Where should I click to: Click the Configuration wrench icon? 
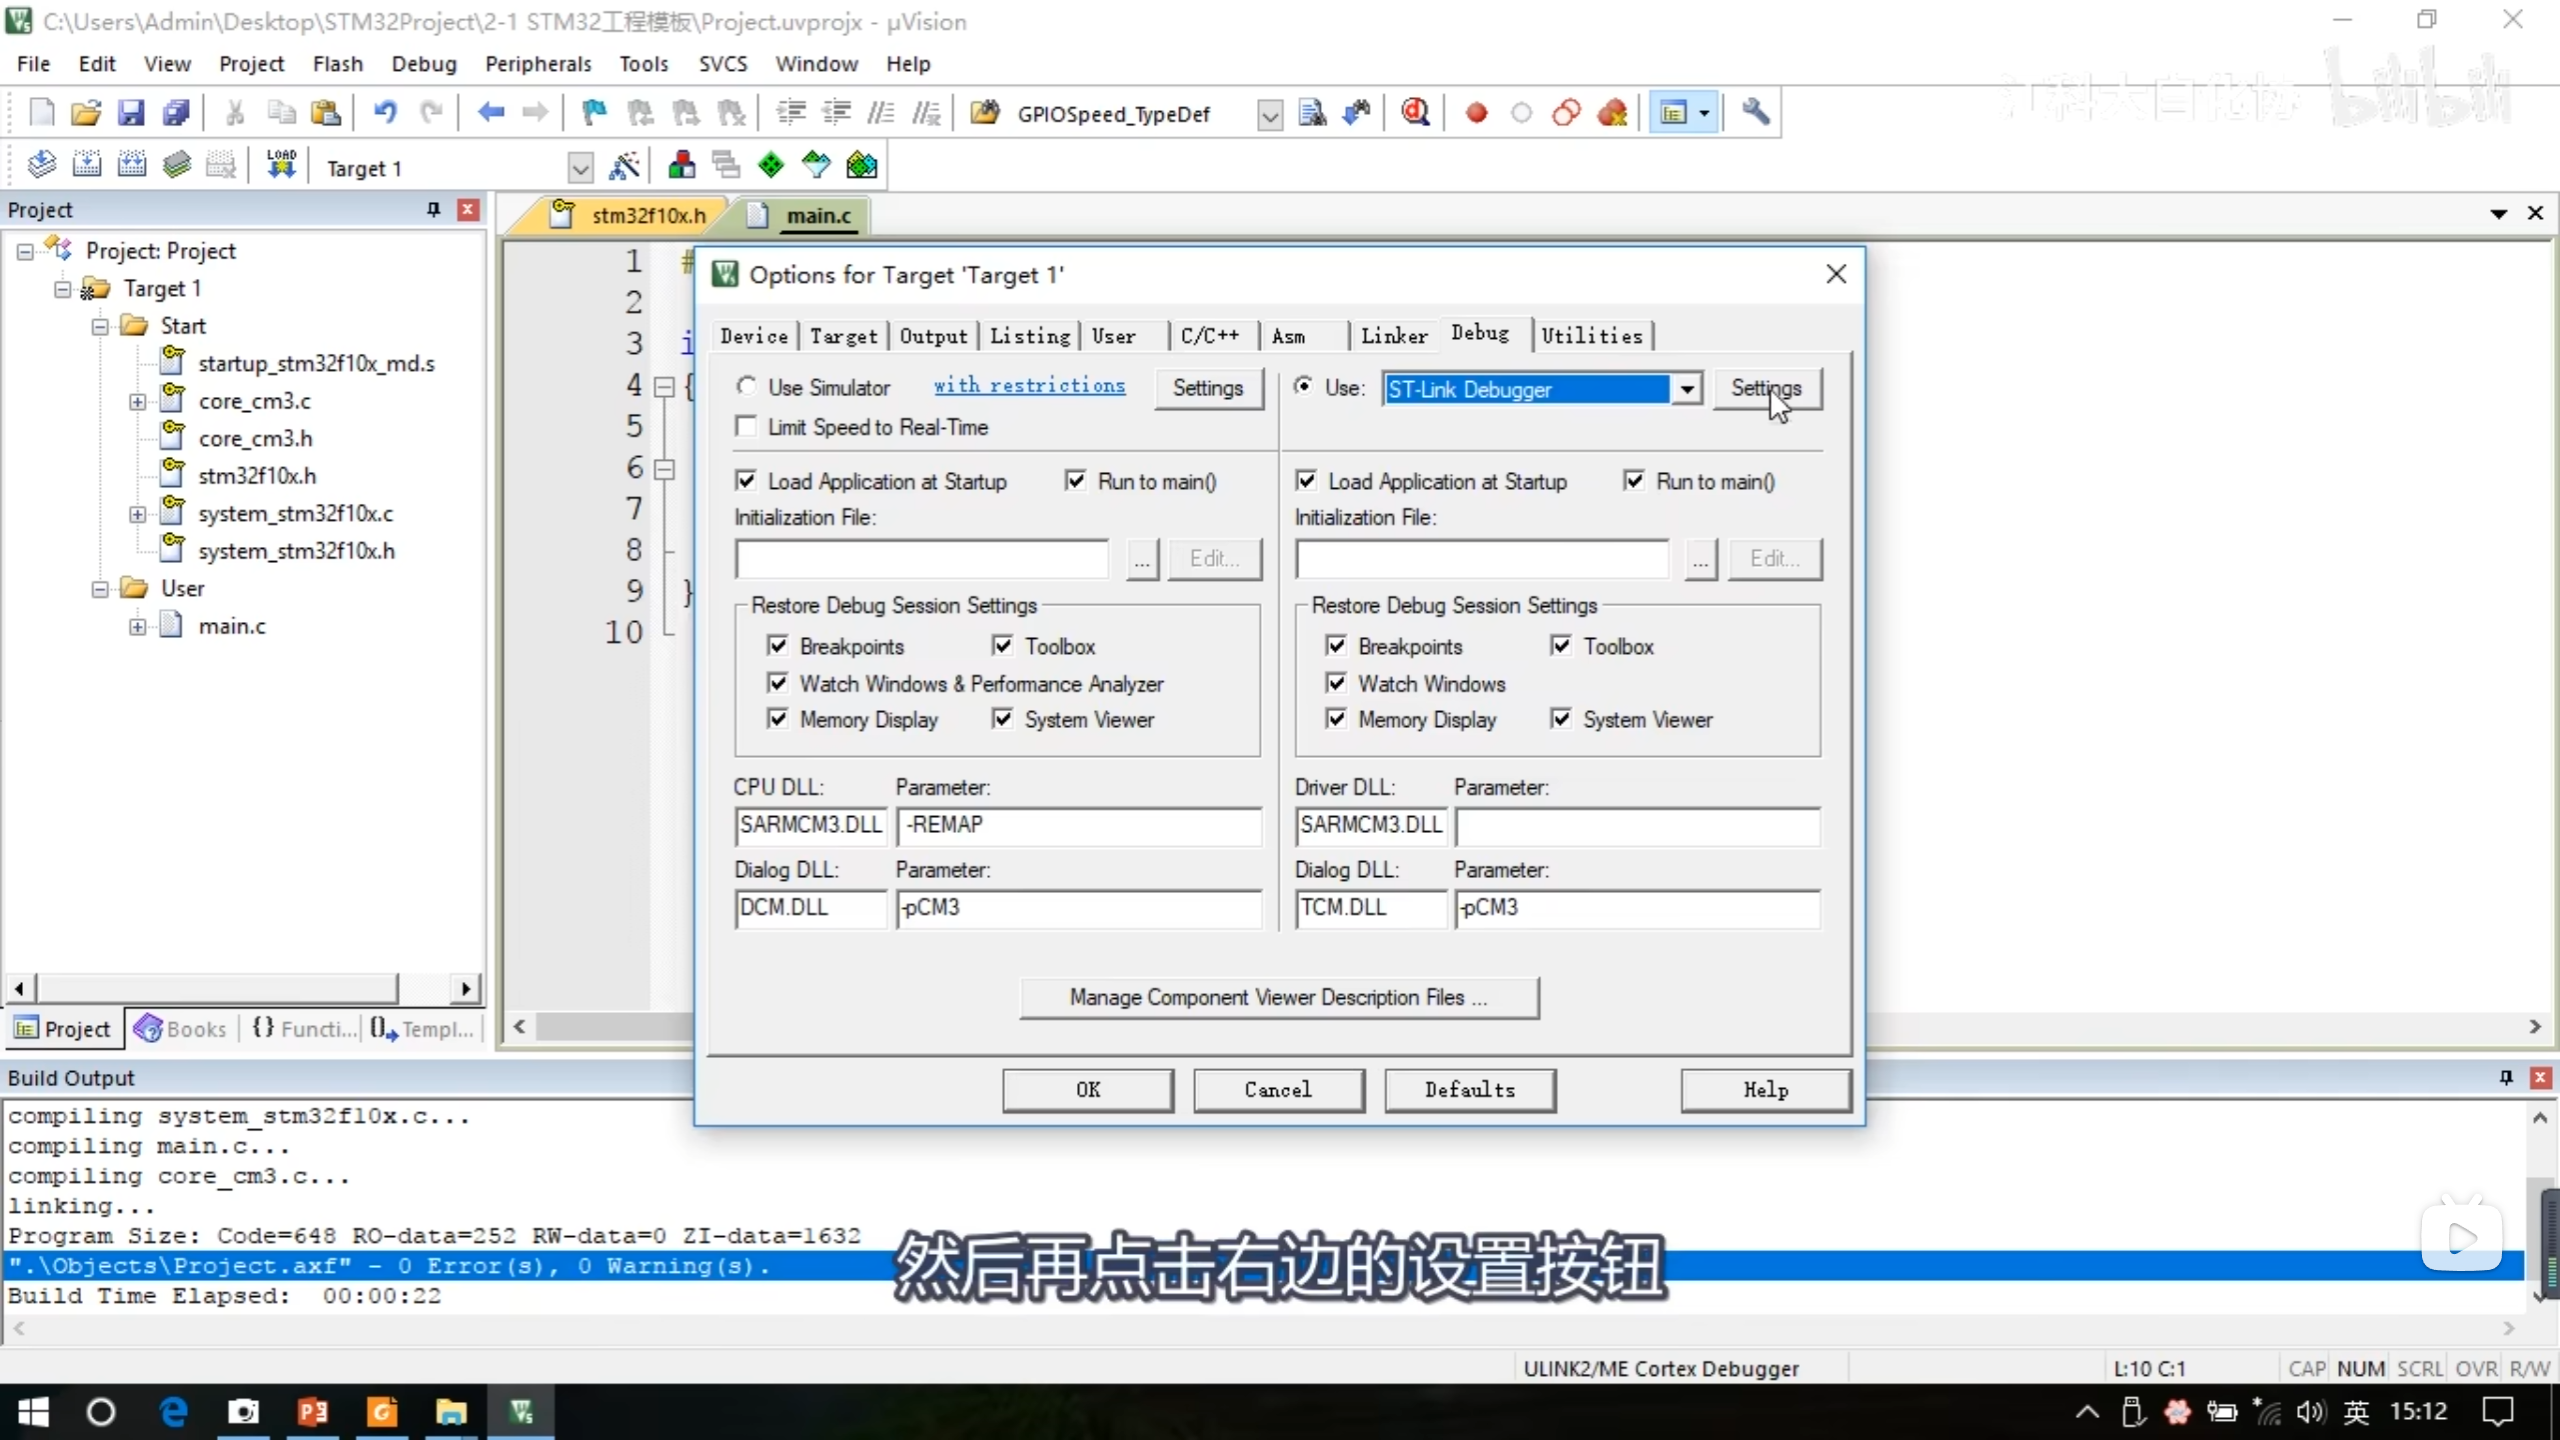(x=1756, y=113)
